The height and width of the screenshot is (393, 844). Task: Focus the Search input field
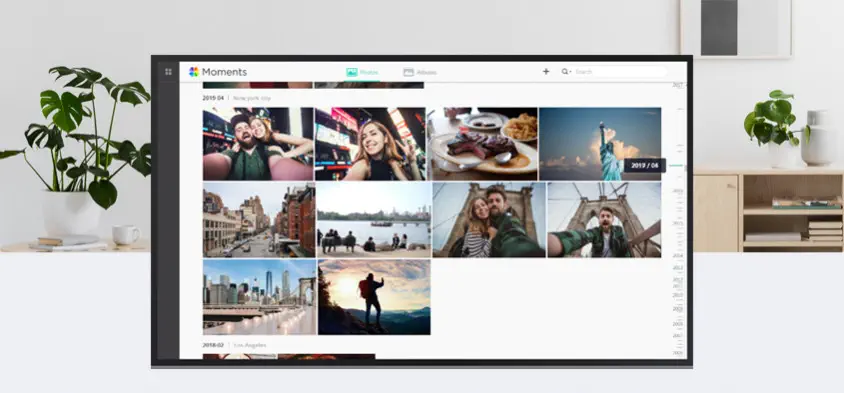[620, 72]
